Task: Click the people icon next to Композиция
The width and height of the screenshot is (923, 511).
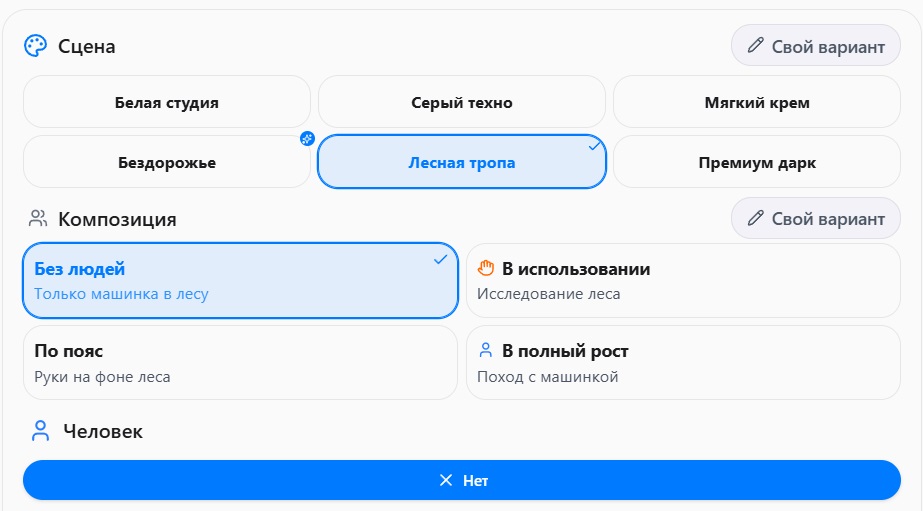Action: click(x=39, y=218)
